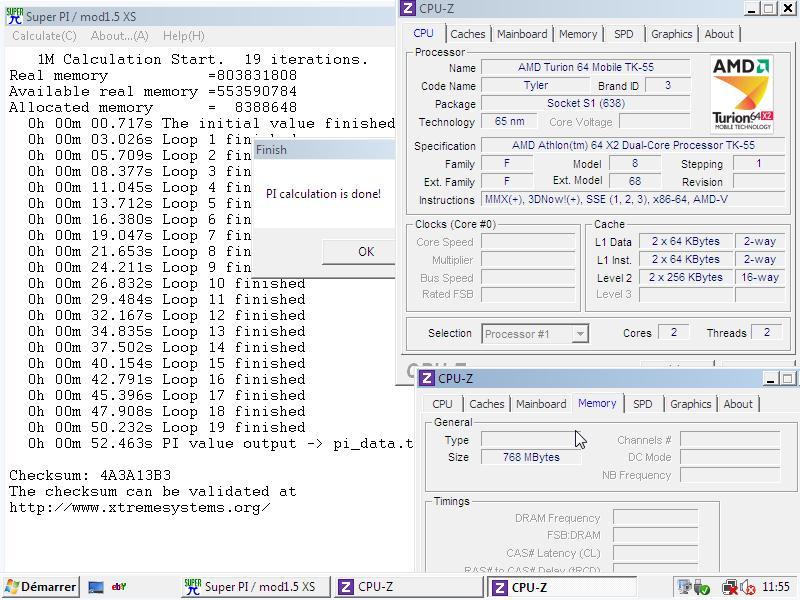Viewport: 800px width, 600px height.
Task: Click the 1M Calculation Start line
Action: 203,60
